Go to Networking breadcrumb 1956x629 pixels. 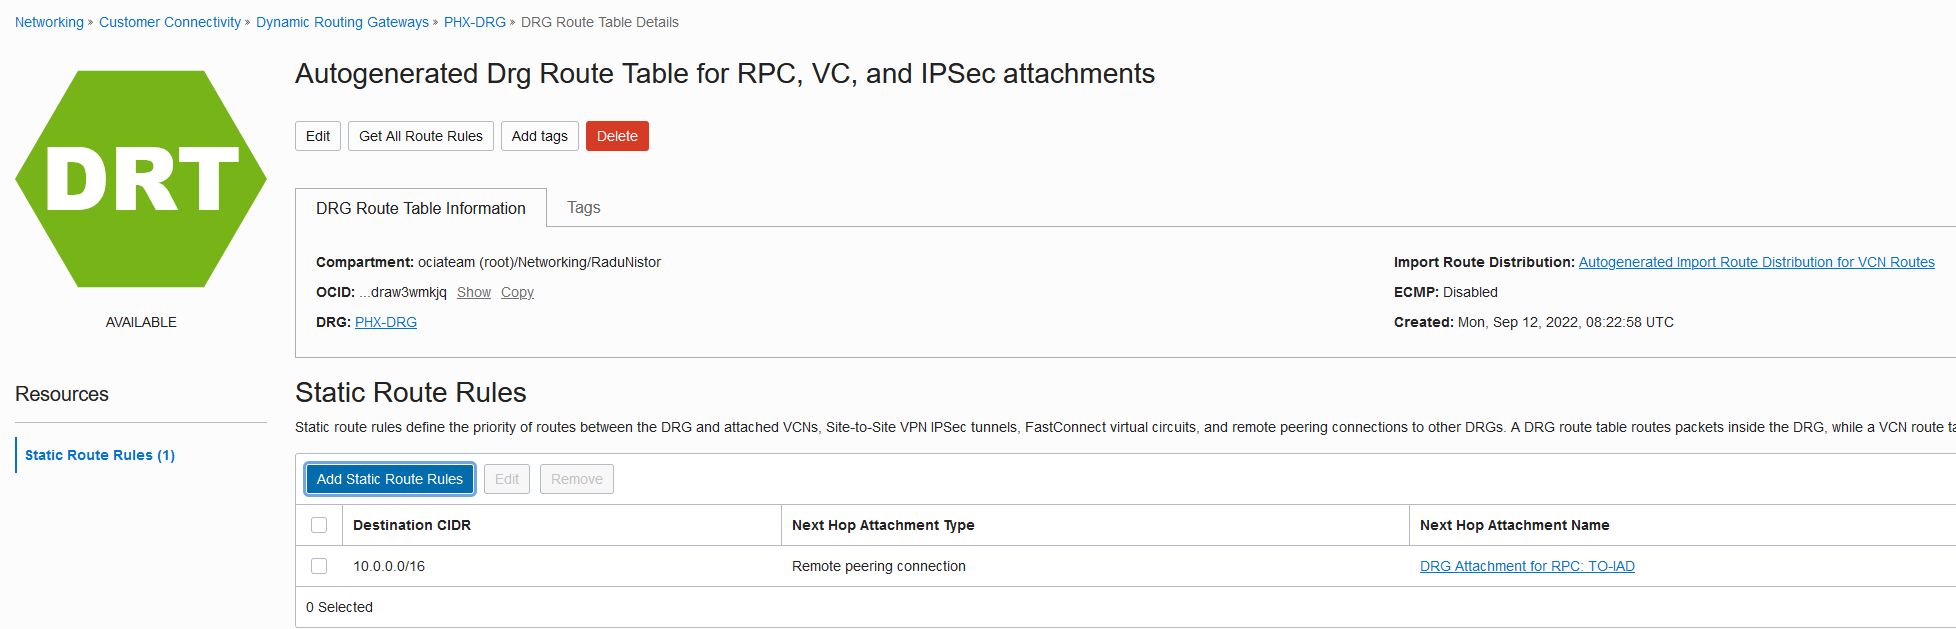[49, 22]
